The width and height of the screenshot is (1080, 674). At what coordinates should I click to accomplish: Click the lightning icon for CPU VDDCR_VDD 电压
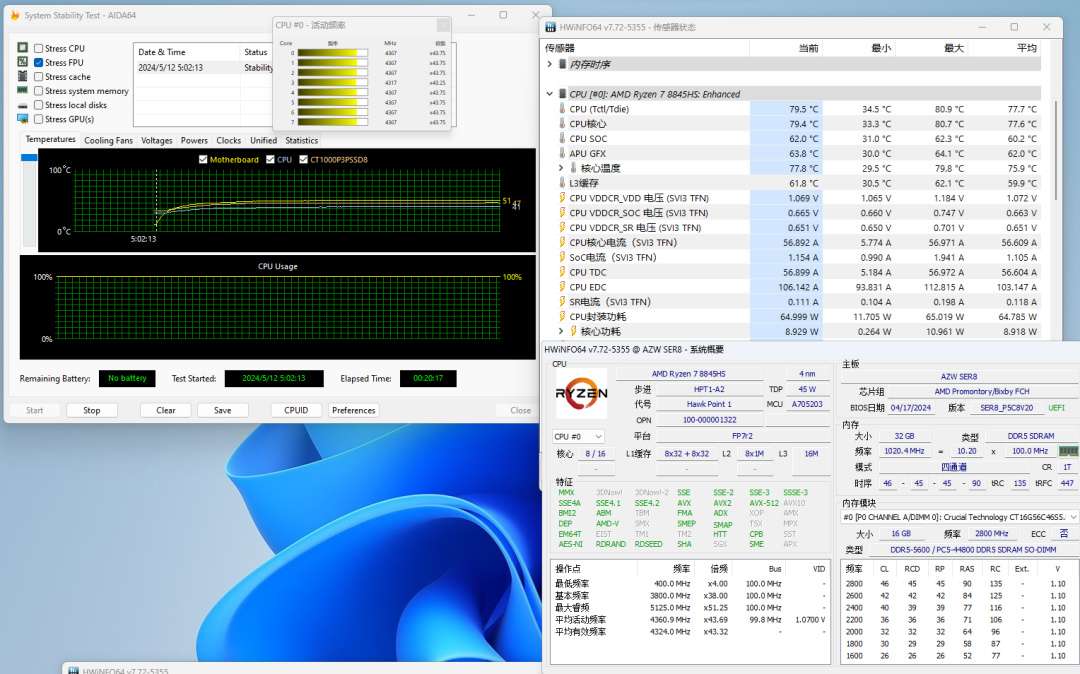coord(562,198)
